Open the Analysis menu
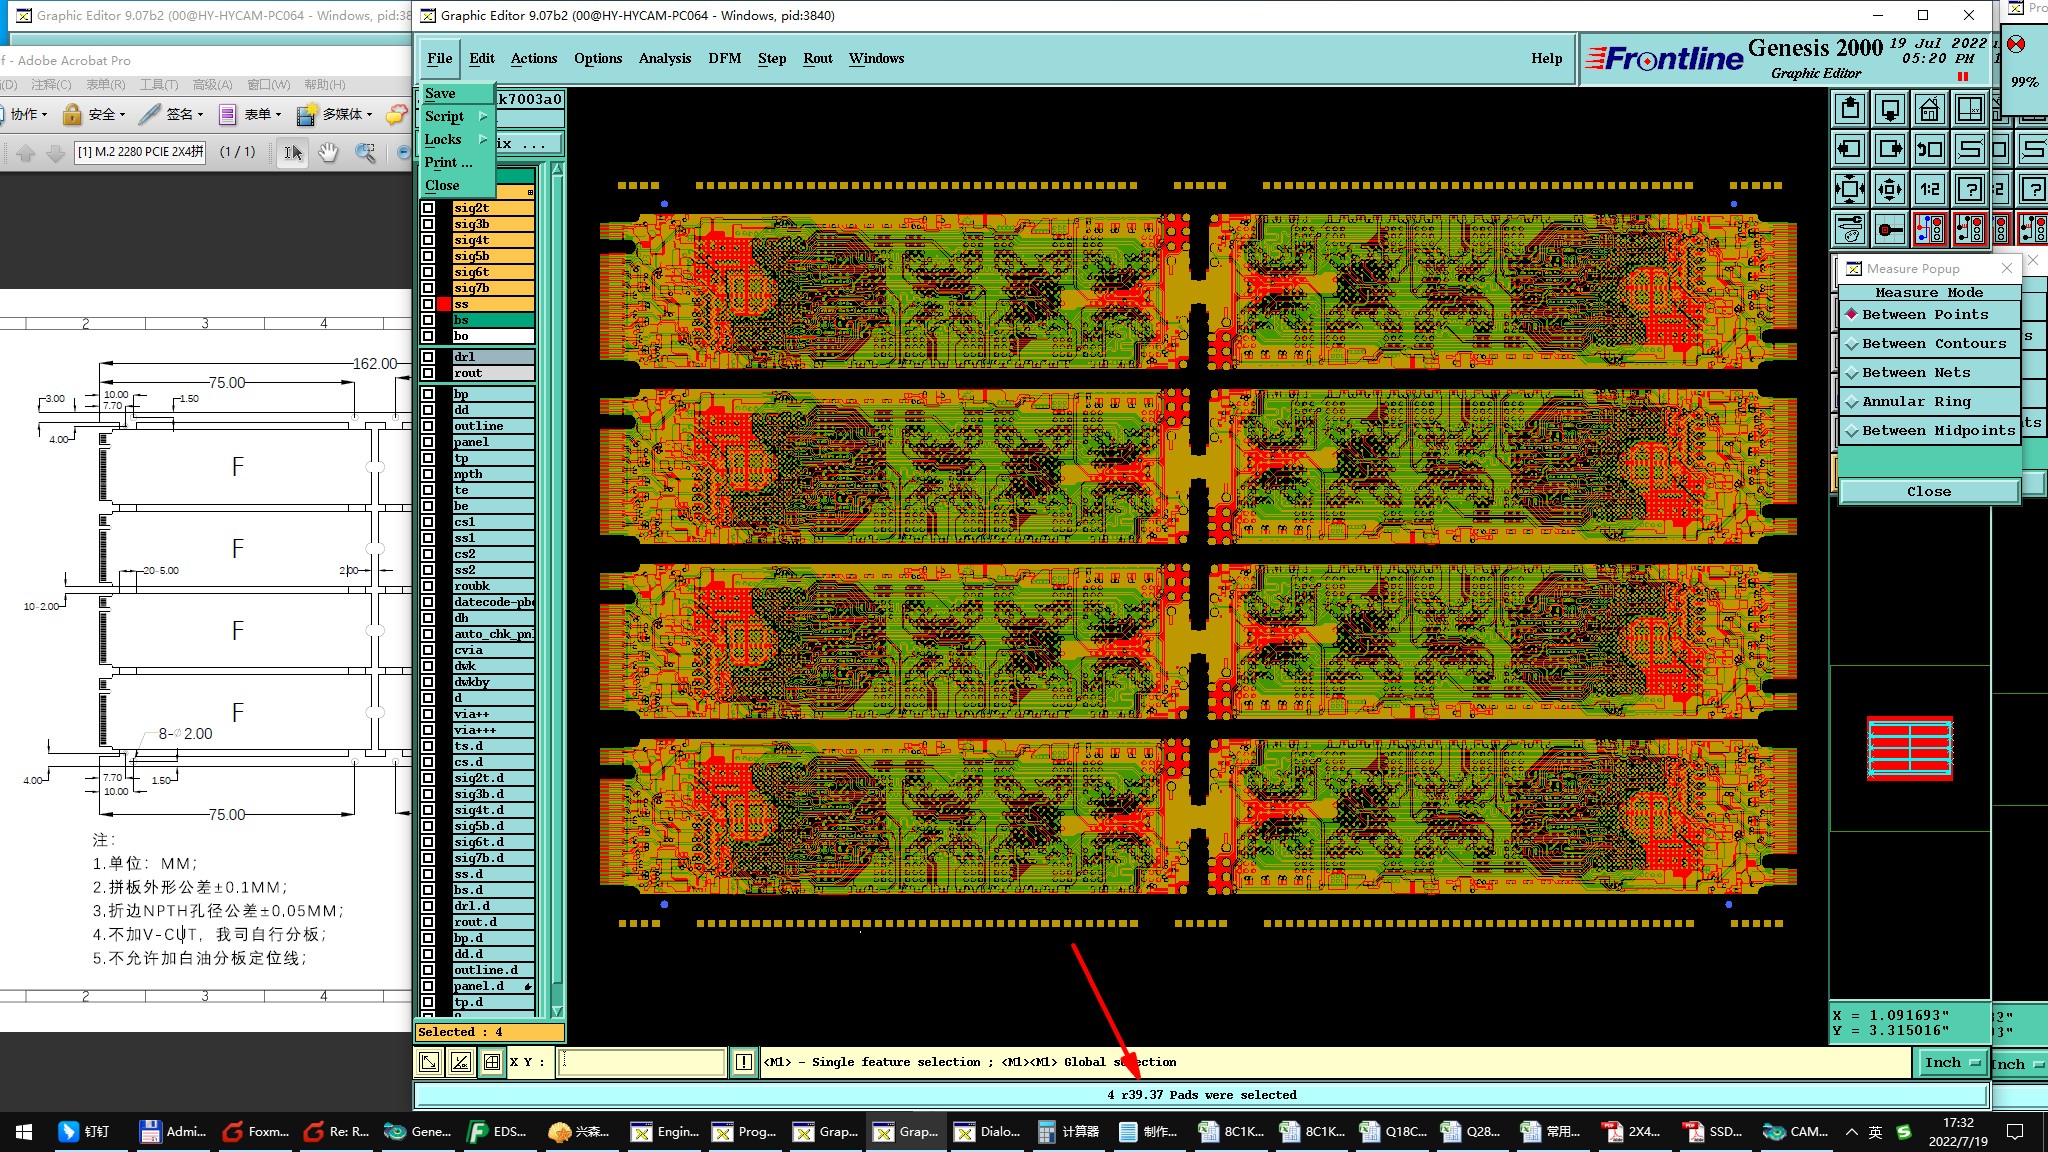 coord(664,58)
